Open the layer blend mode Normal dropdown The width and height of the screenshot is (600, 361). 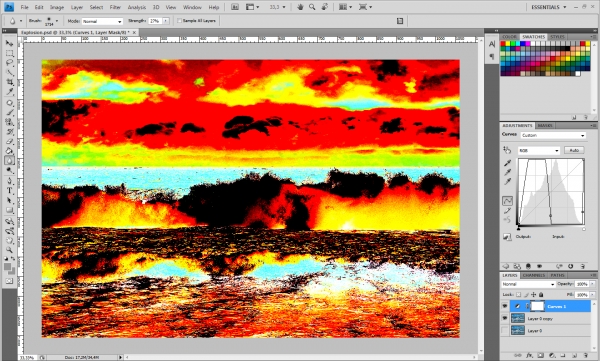(528, 284)
